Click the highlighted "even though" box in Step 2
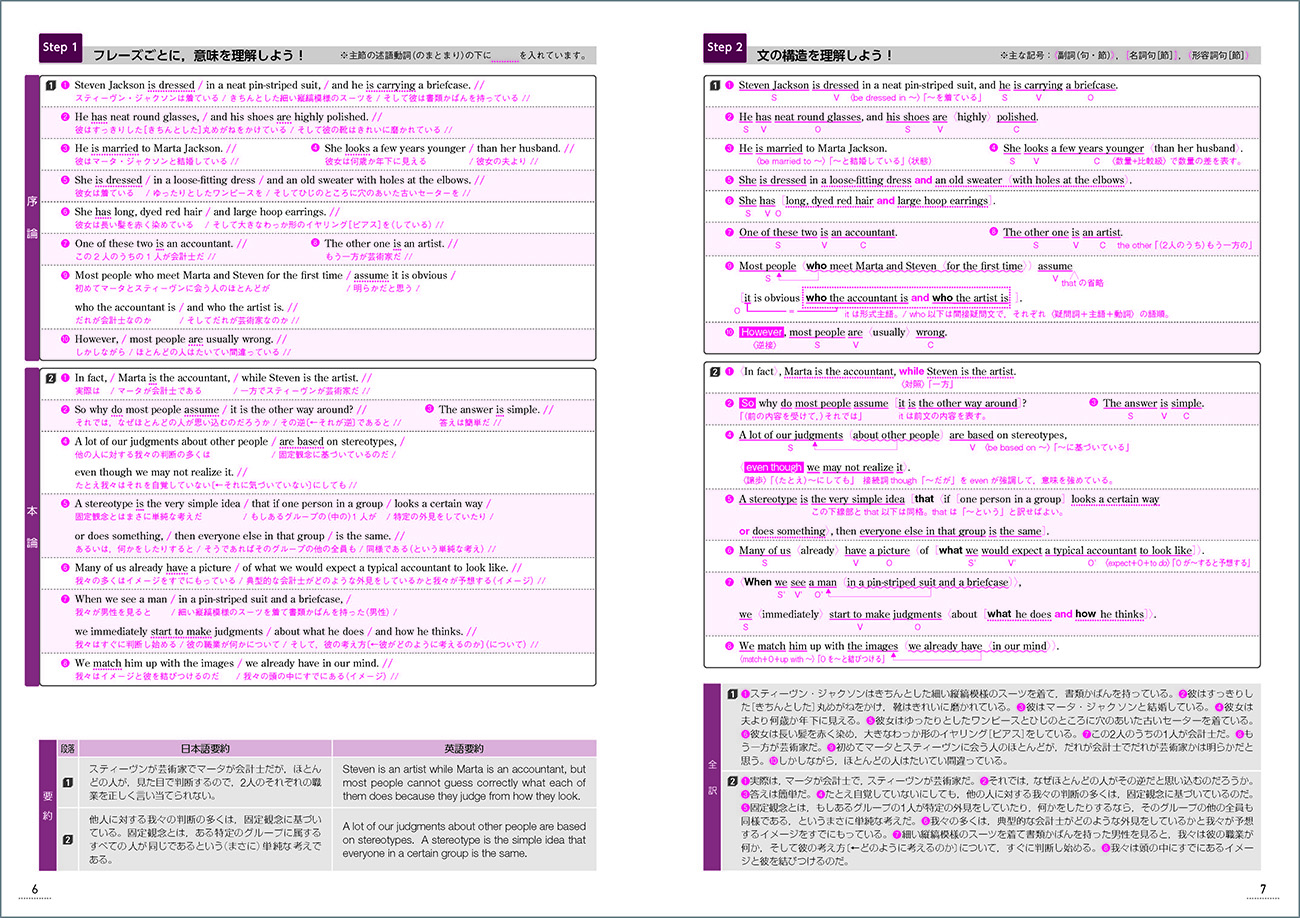Viewport: 1300px width, 918px height. (x=773, y=467)
